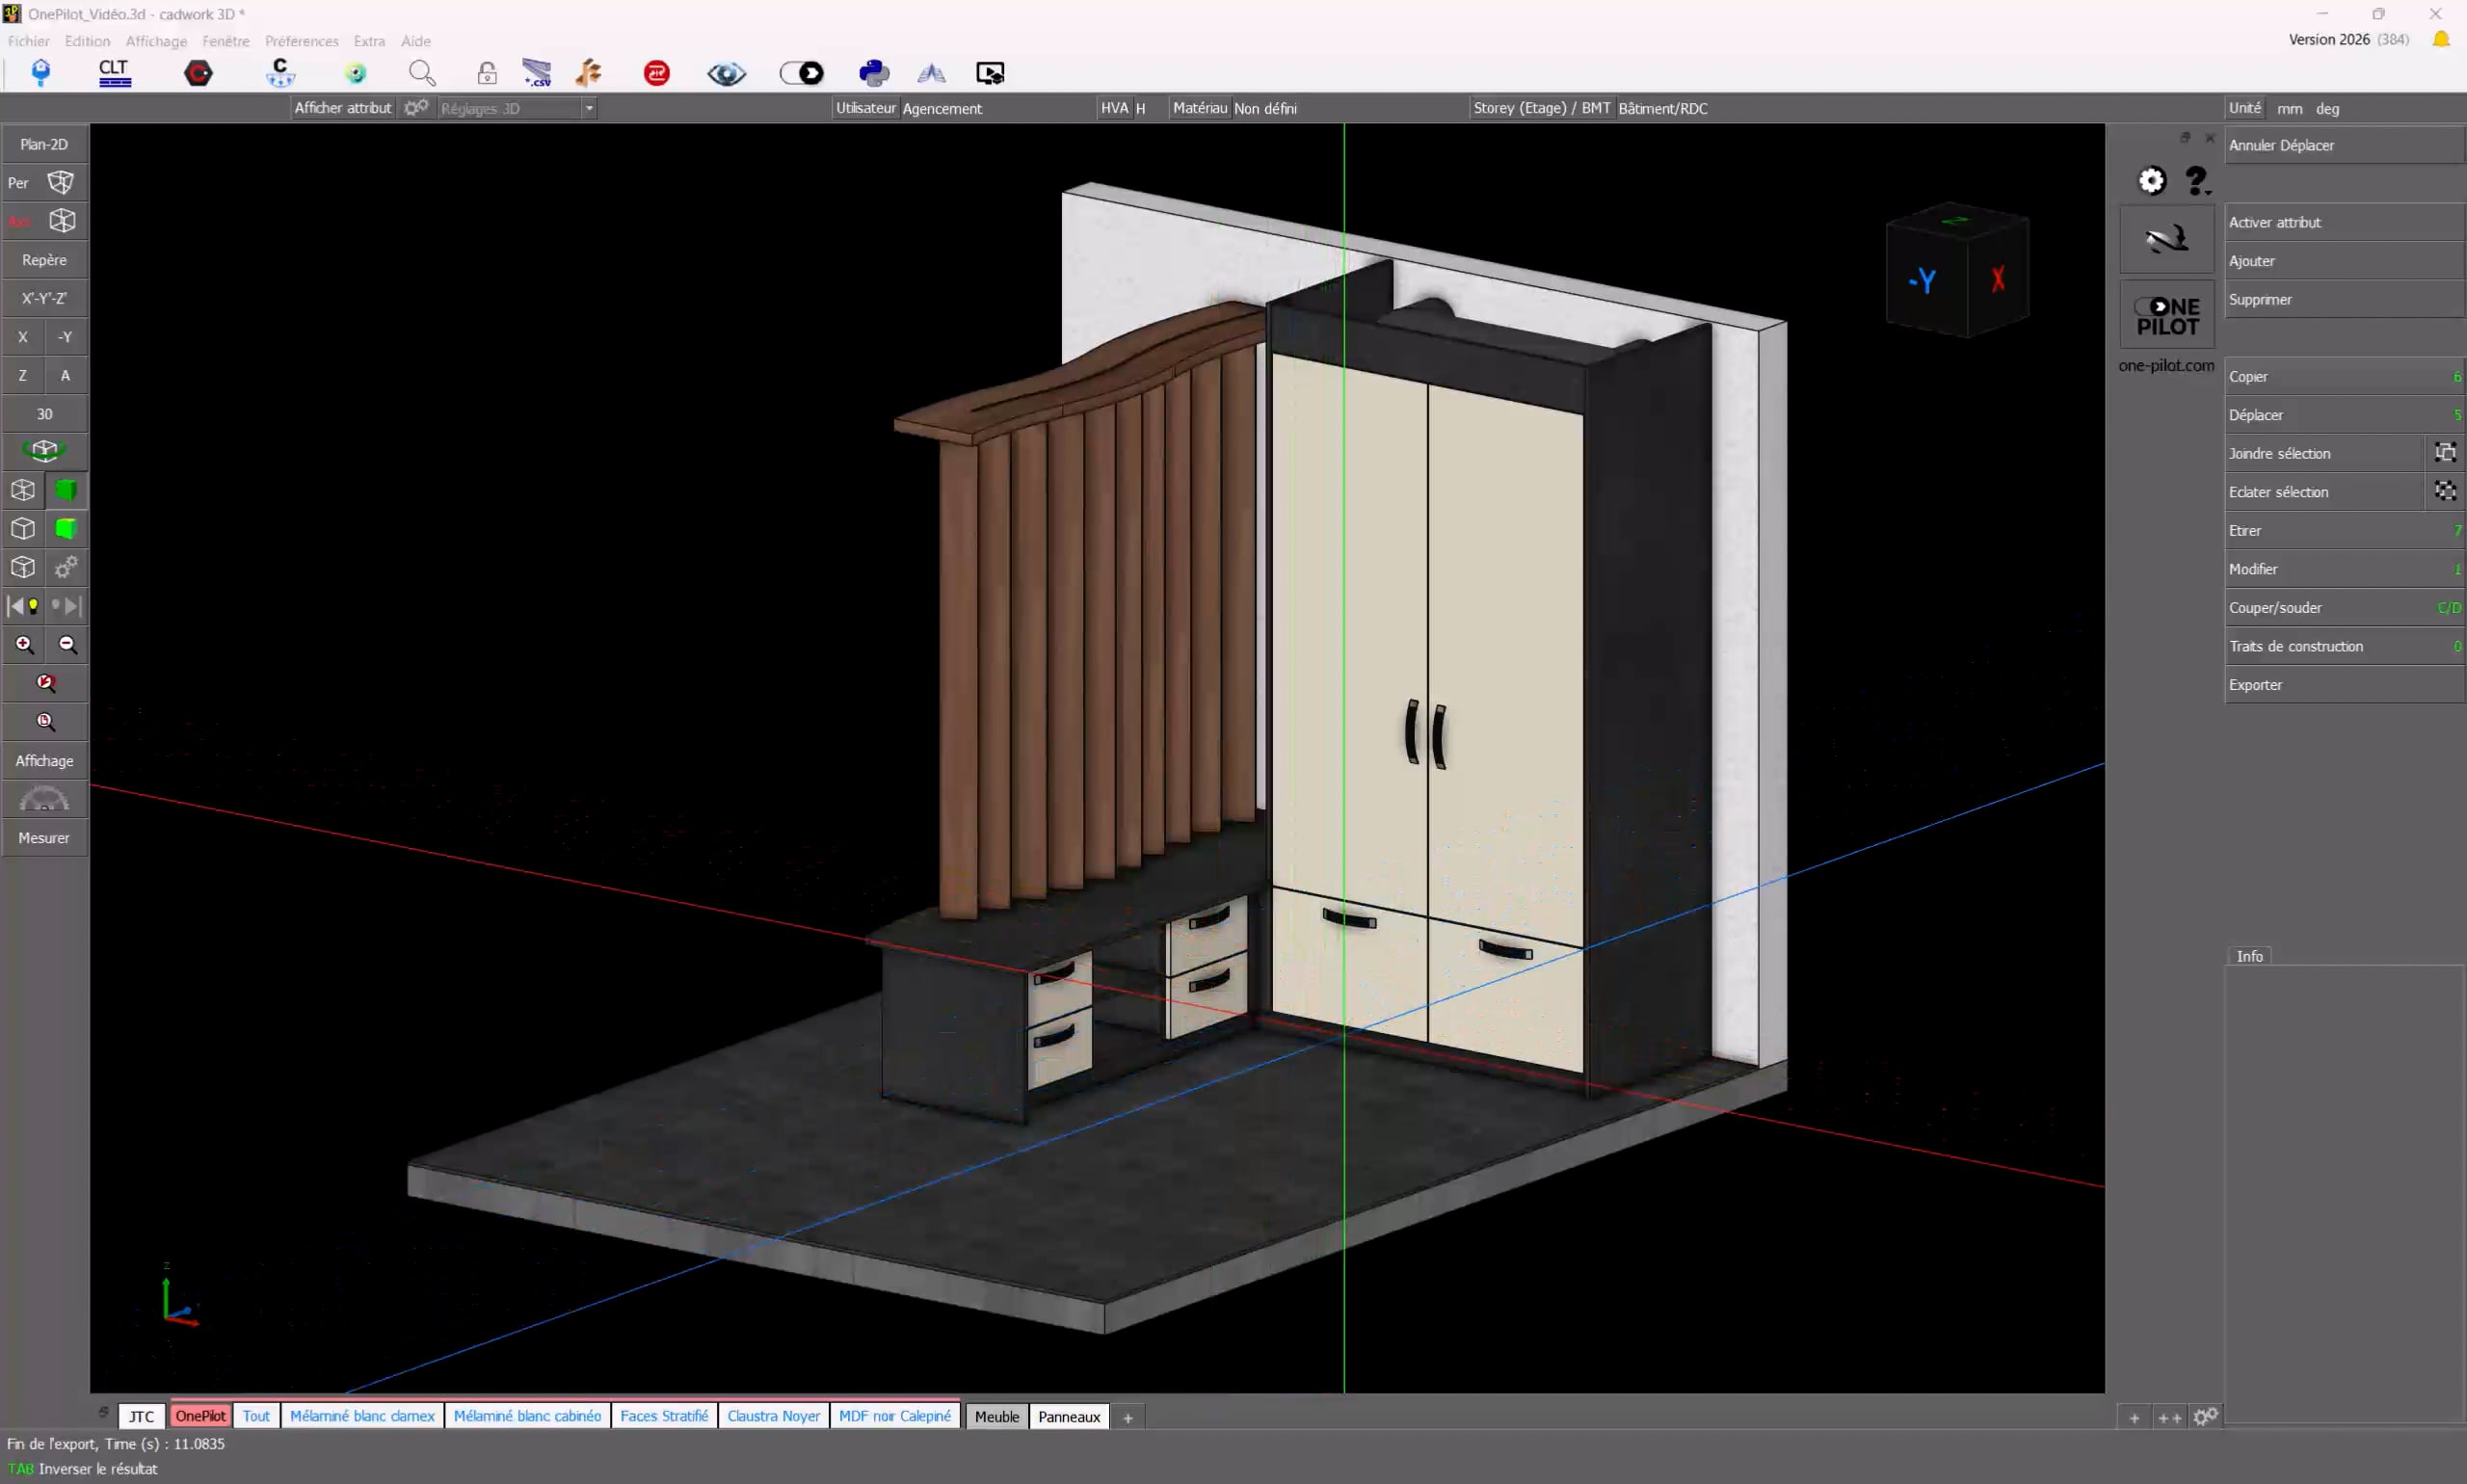Click the zoom out magnifier icon
The image size is (2467, 1484).
click(67, 645)
